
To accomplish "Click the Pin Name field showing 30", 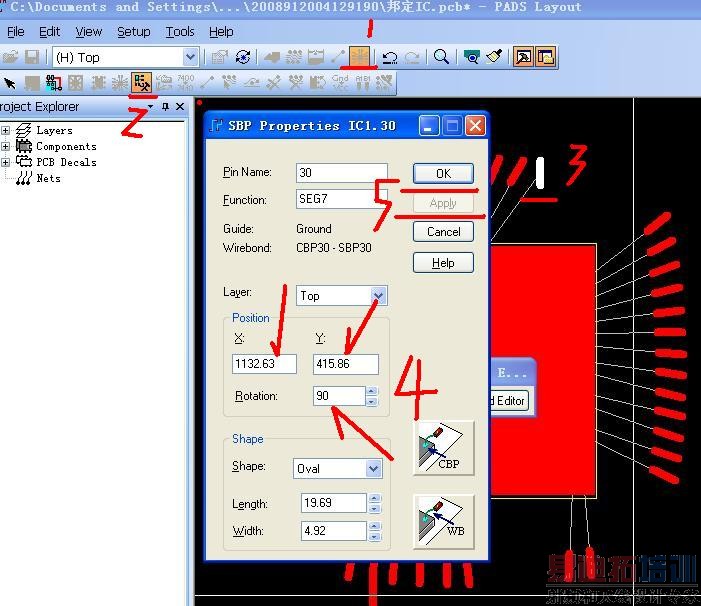I will pyautogui.click(x=342, y=173).
